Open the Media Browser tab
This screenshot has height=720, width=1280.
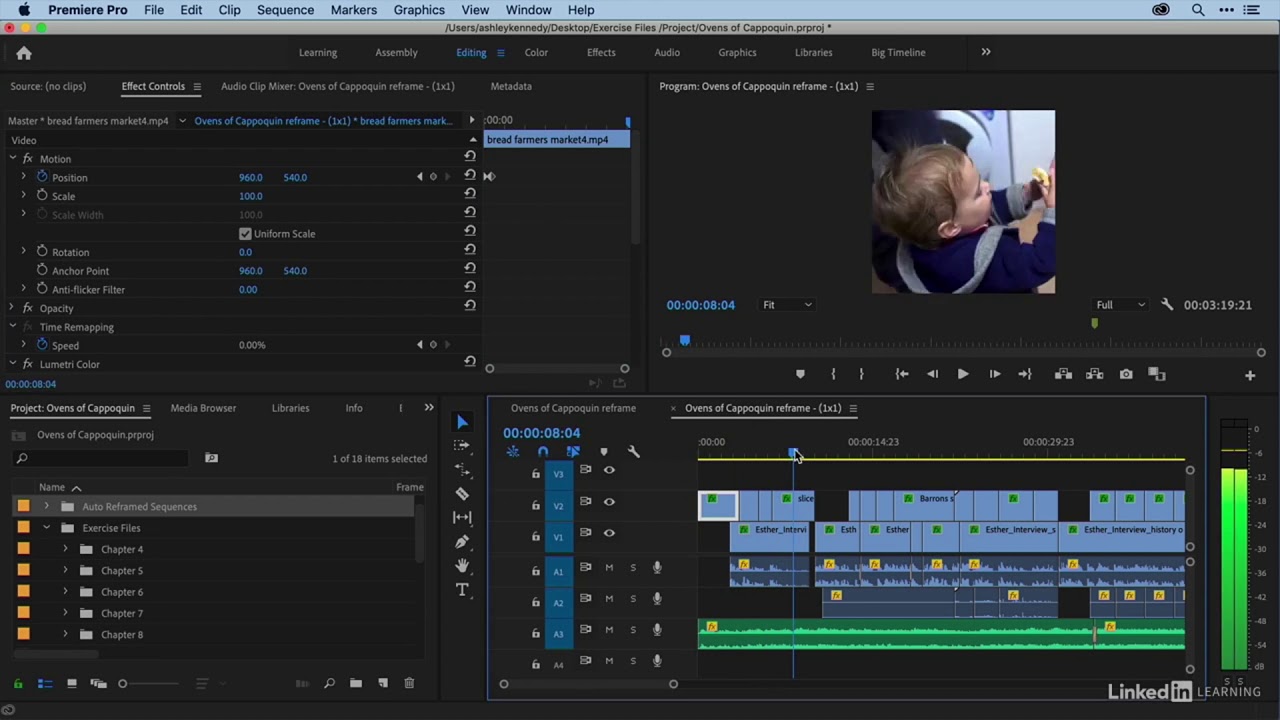(203, 408)
